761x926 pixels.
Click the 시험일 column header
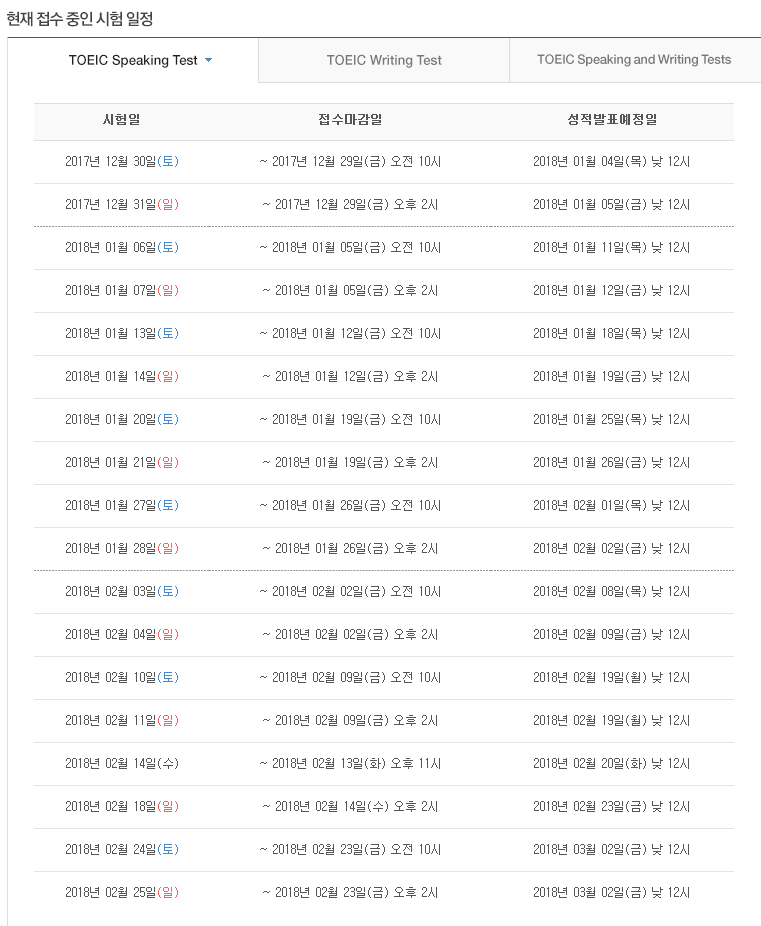[122, 120]
